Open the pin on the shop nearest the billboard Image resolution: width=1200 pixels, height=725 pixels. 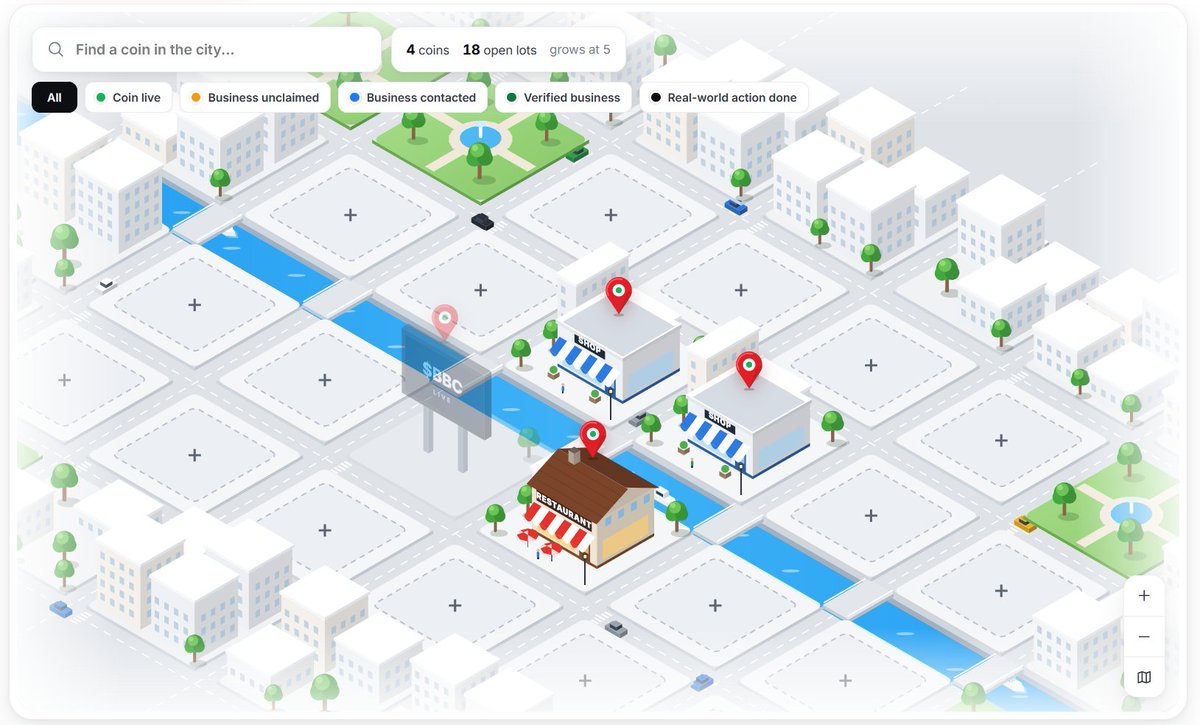coord(619,295)
